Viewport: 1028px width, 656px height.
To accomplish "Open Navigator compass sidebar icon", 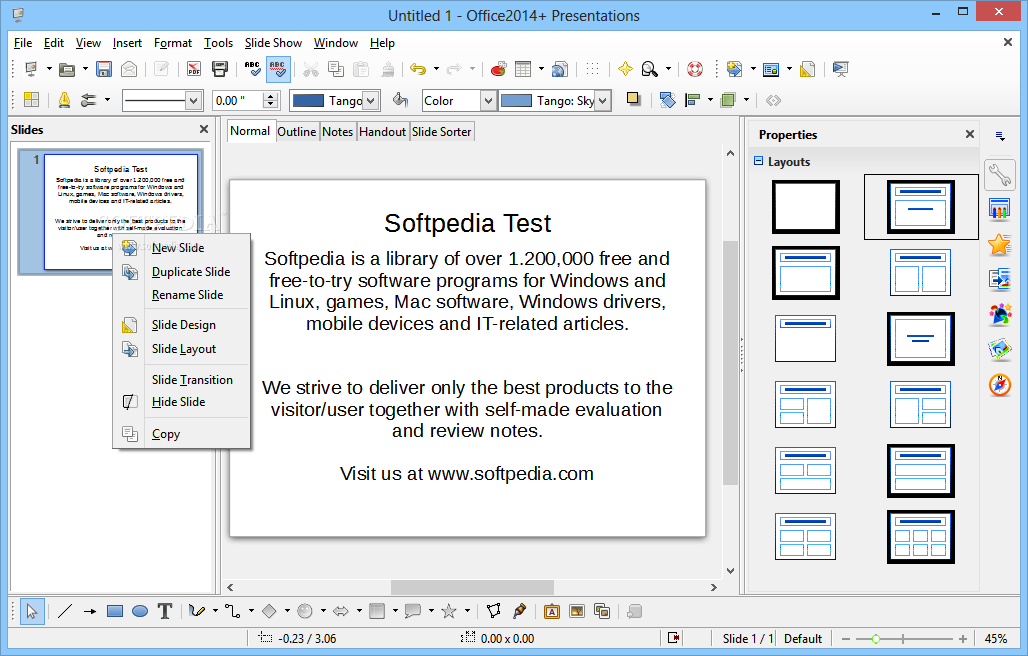I will pos(1000,385).
